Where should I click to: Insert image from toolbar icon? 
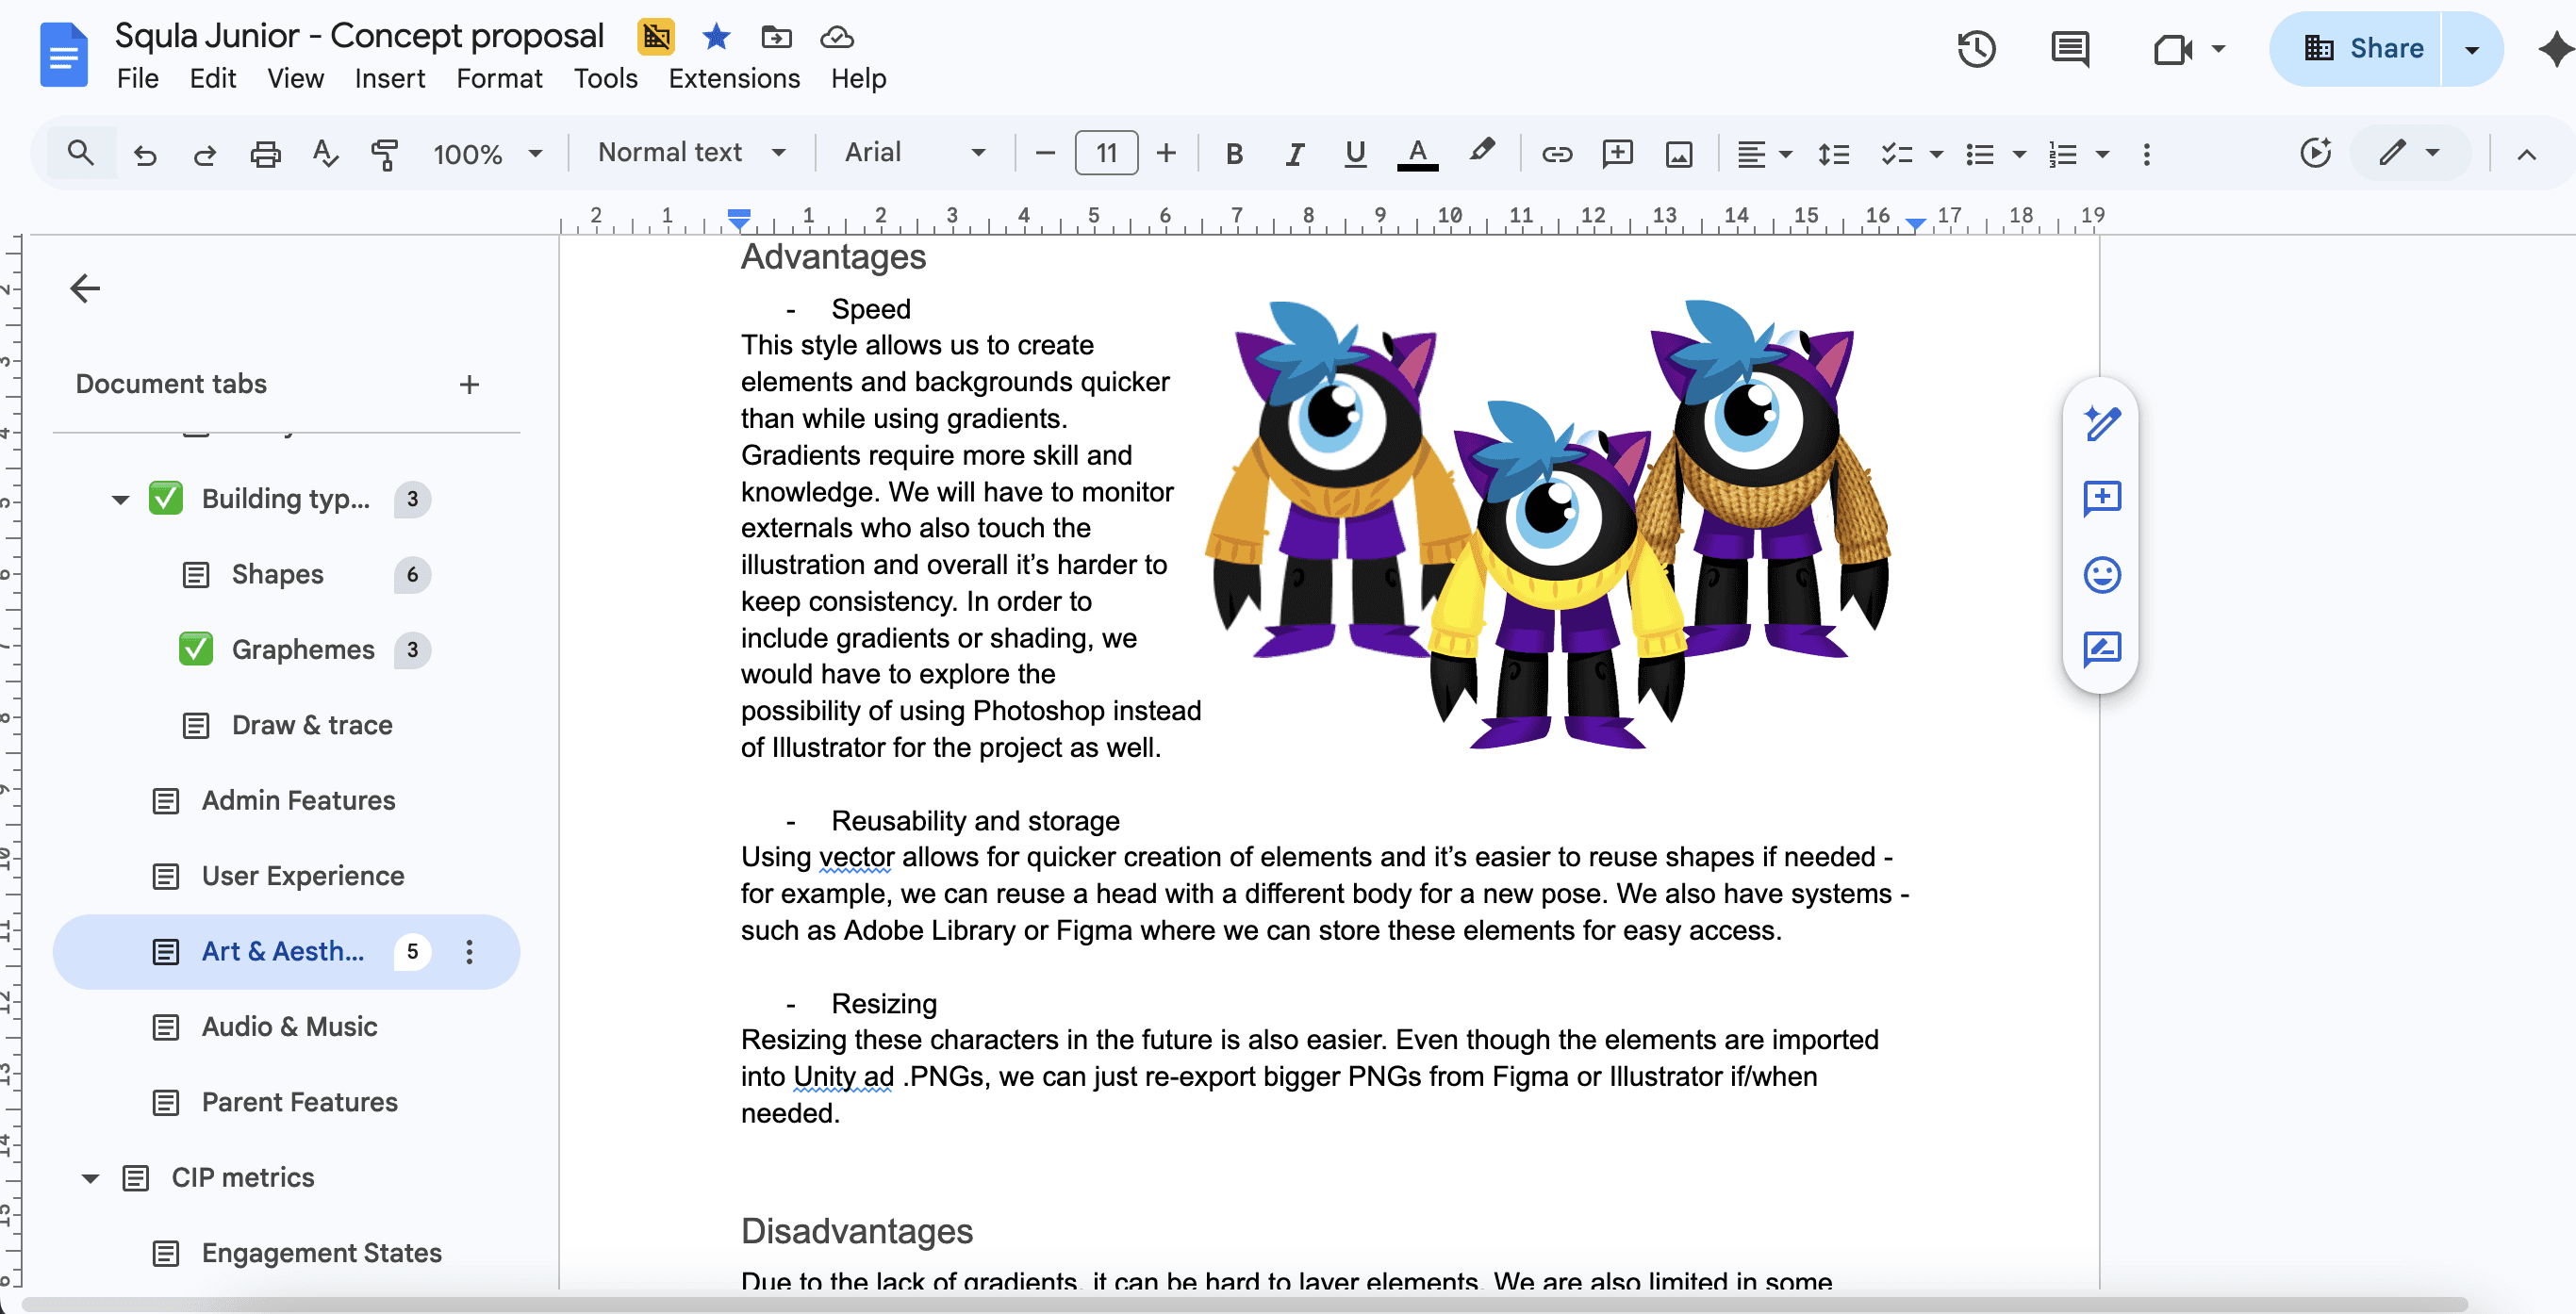point(1678,154)
